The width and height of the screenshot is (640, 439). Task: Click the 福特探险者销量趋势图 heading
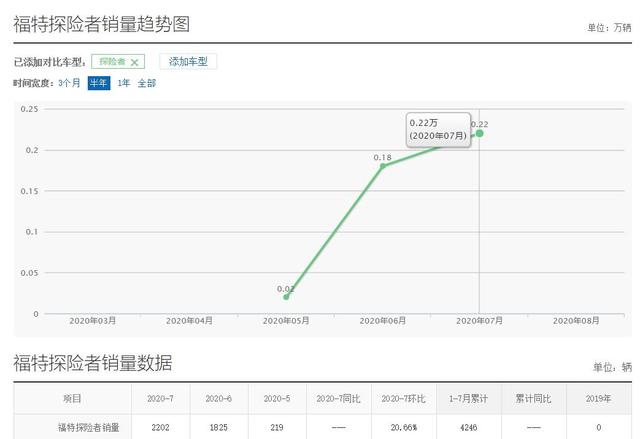[102, 24]
